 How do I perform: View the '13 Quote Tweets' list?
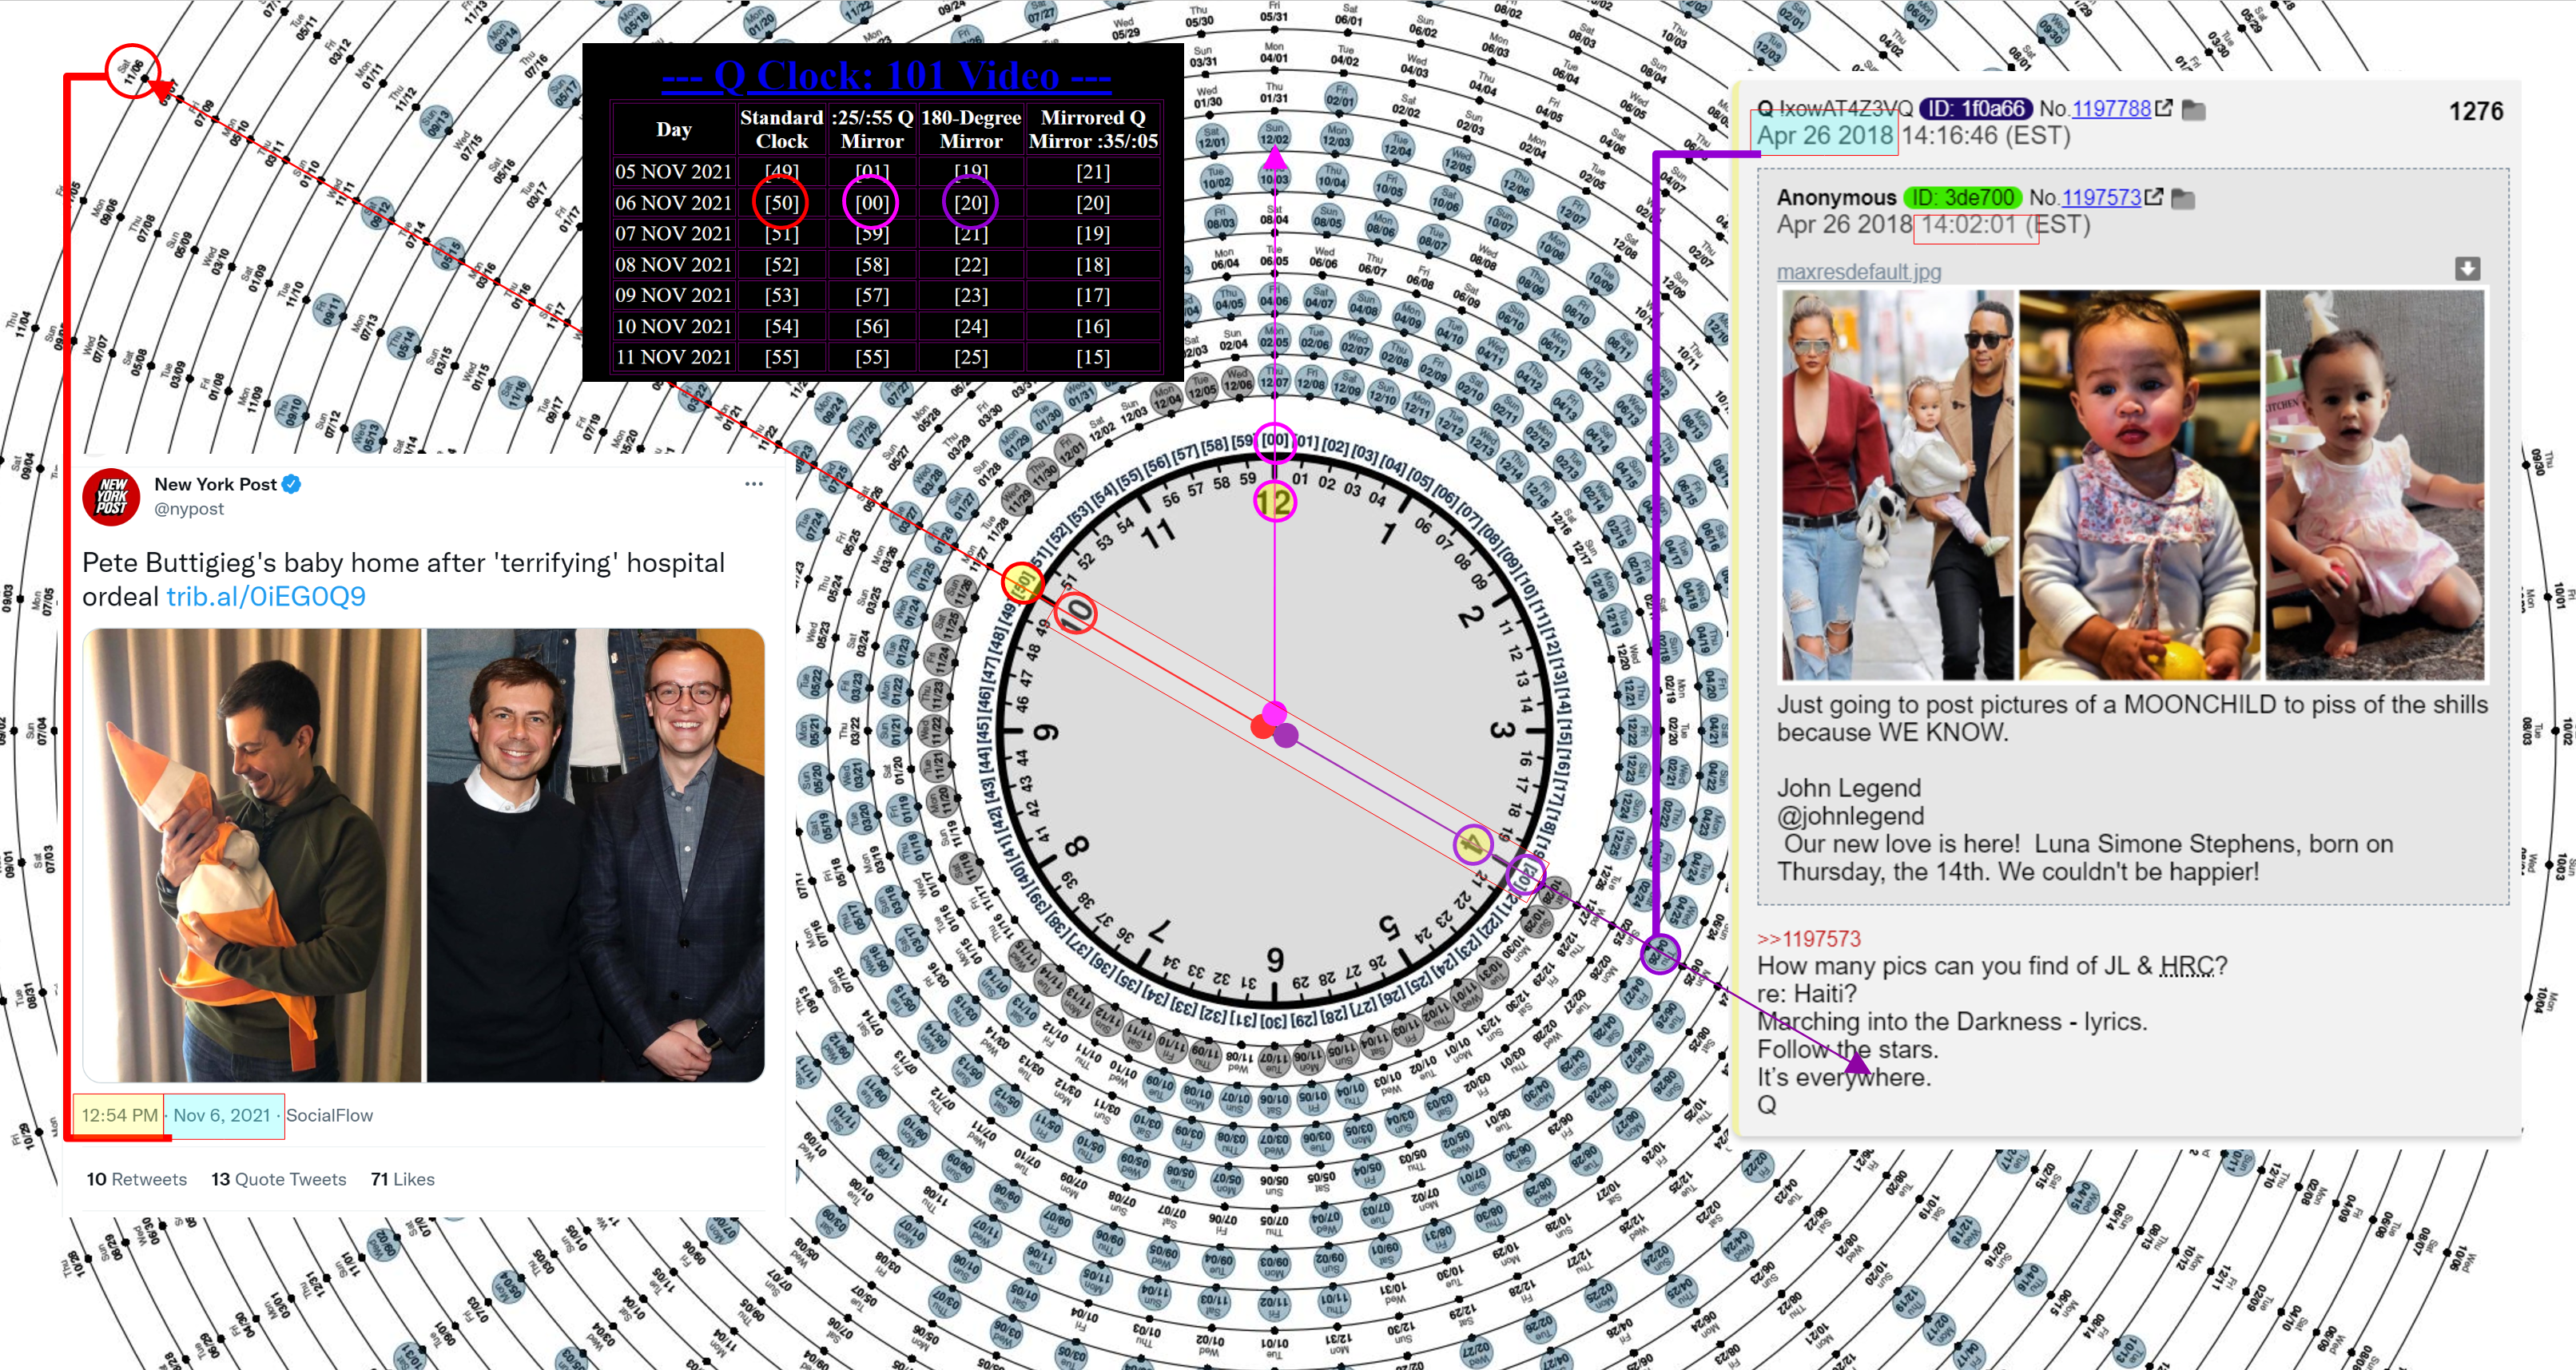[278, 1179]
